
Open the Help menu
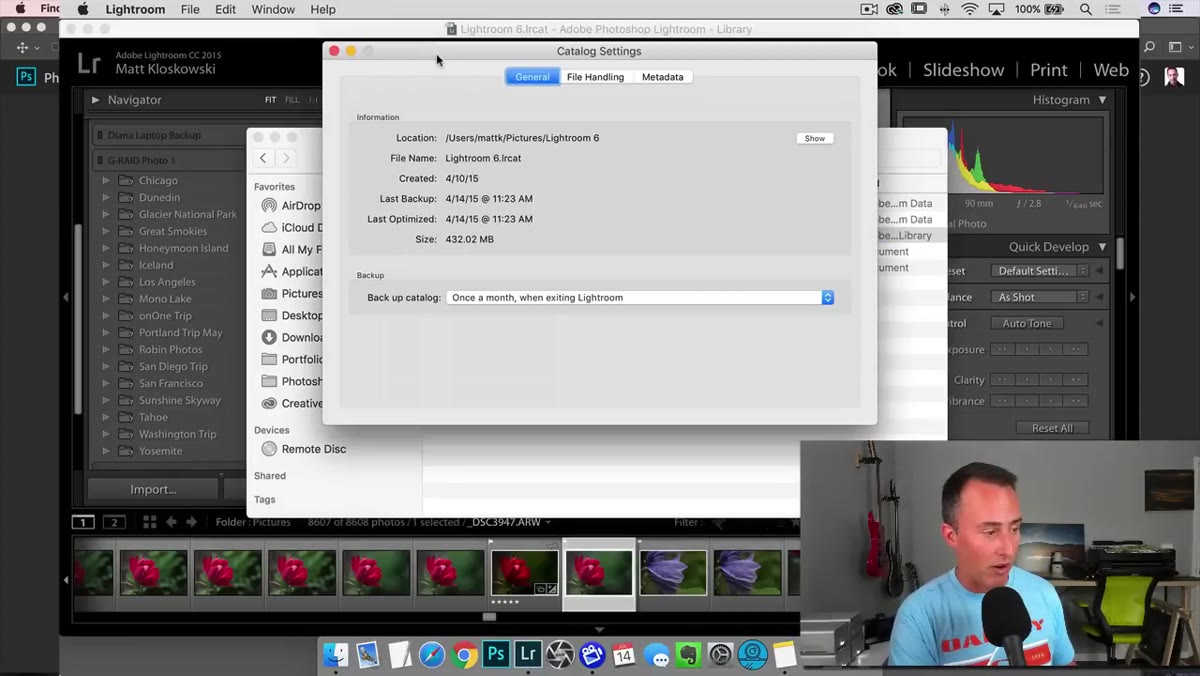coord(323,9)
